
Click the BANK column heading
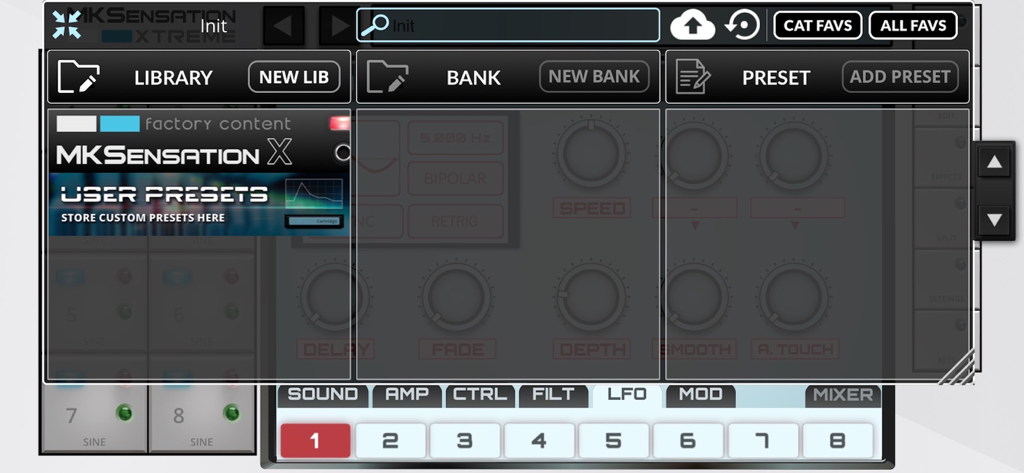pos(473,78)
